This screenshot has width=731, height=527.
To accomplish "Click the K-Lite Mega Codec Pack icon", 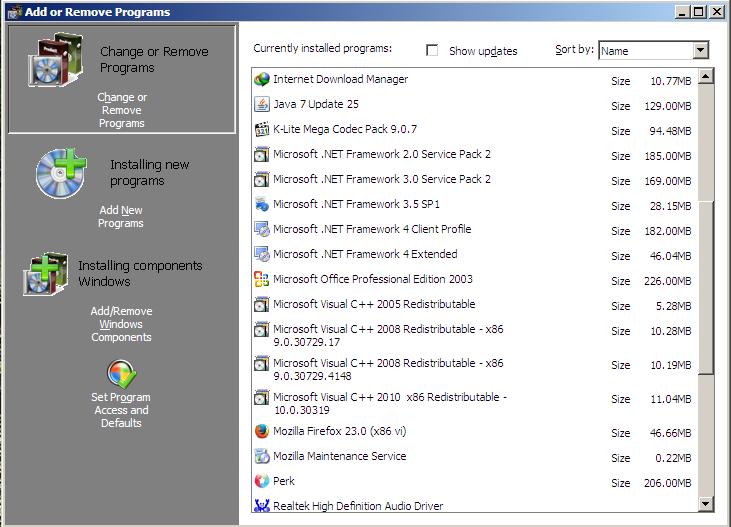I will (262, 129).
